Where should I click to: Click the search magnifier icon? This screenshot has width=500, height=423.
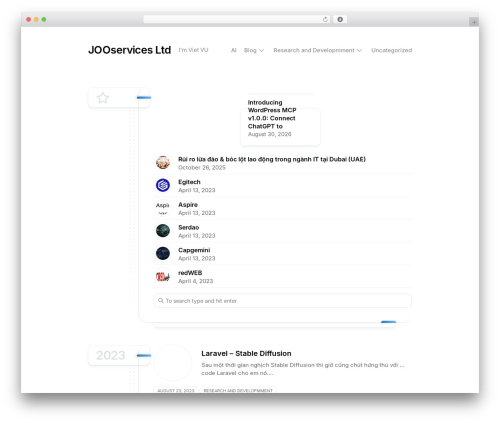pyautogui.click(x=161, y=301)
